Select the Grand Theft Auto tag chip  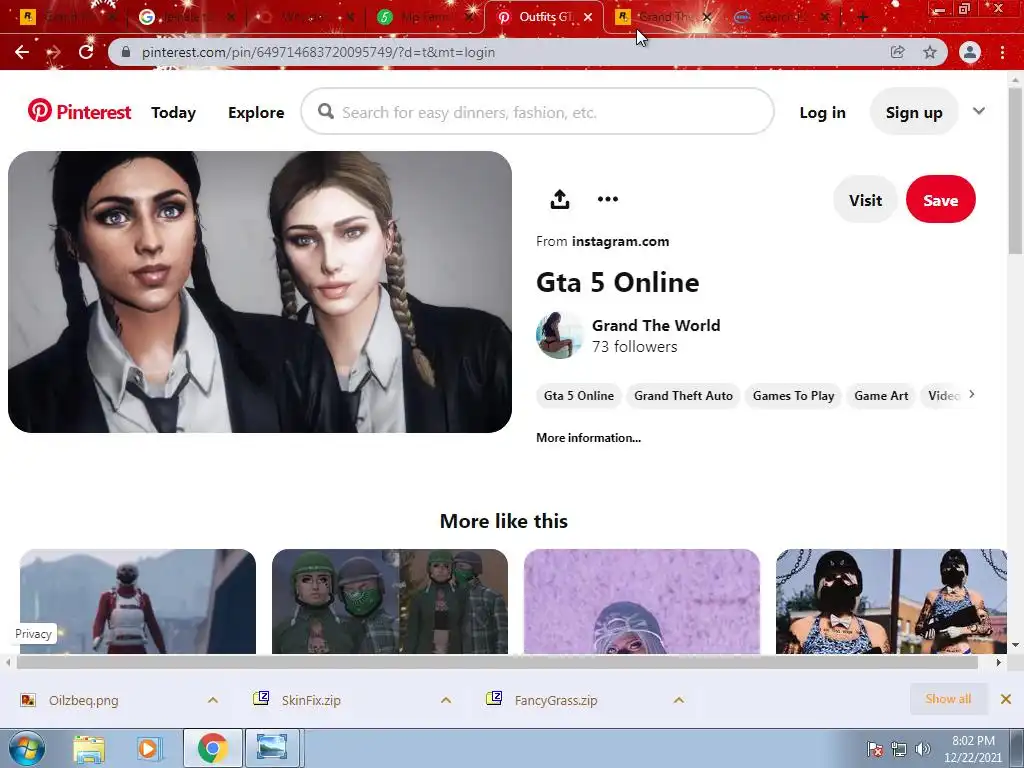pos(683,396)
